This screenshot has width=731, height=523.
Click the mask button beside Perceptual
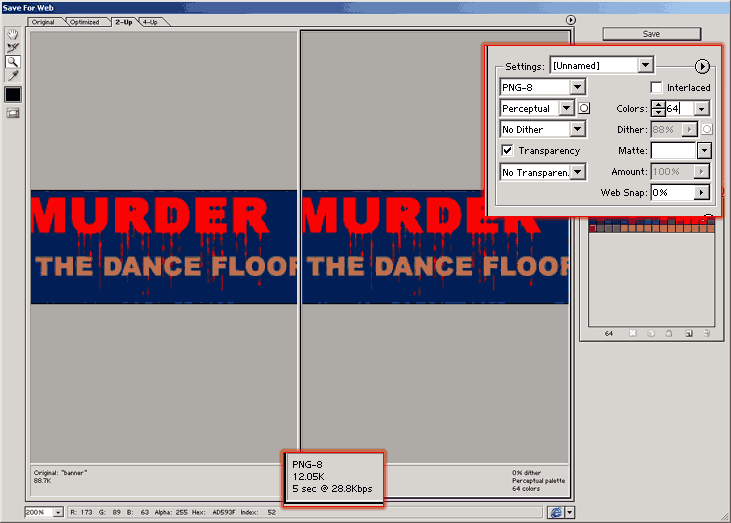tap(584, 109)
